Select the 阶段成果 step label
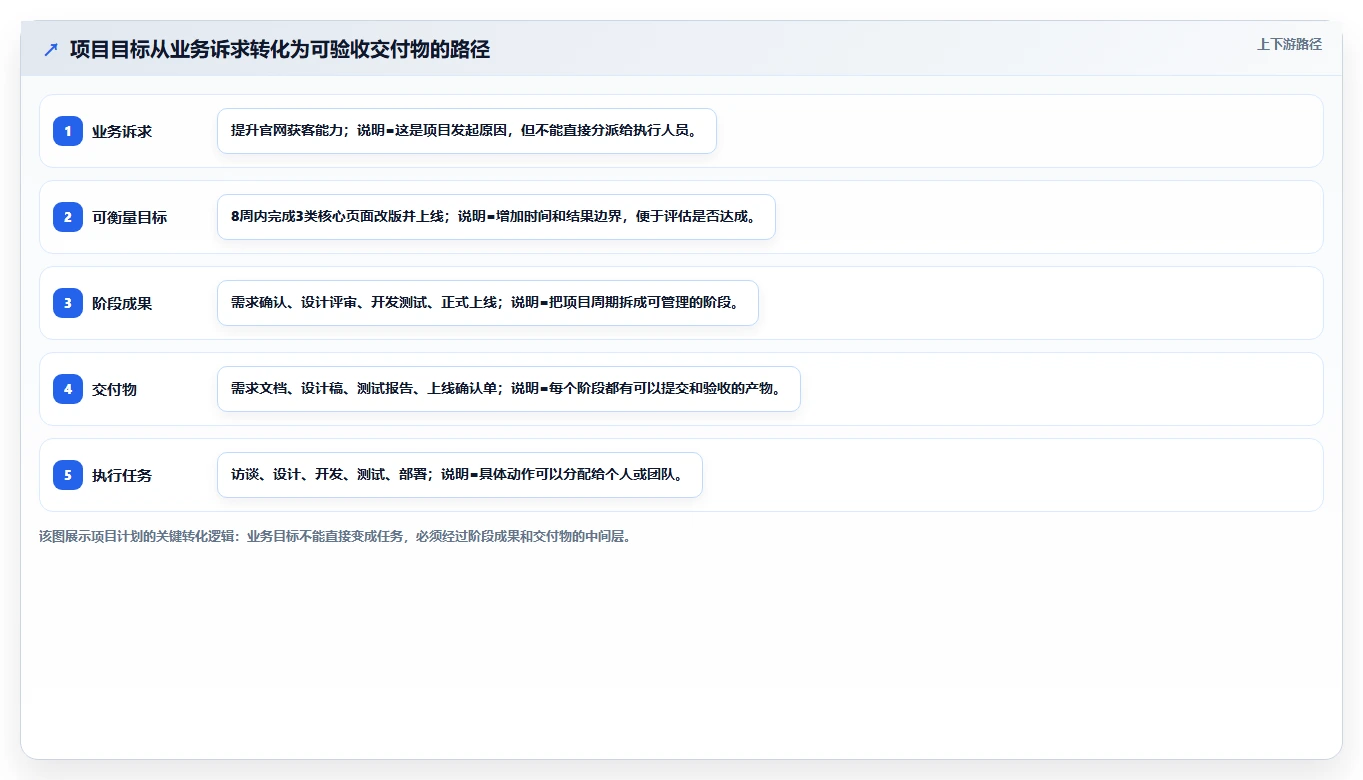 (x=122, y=303)
